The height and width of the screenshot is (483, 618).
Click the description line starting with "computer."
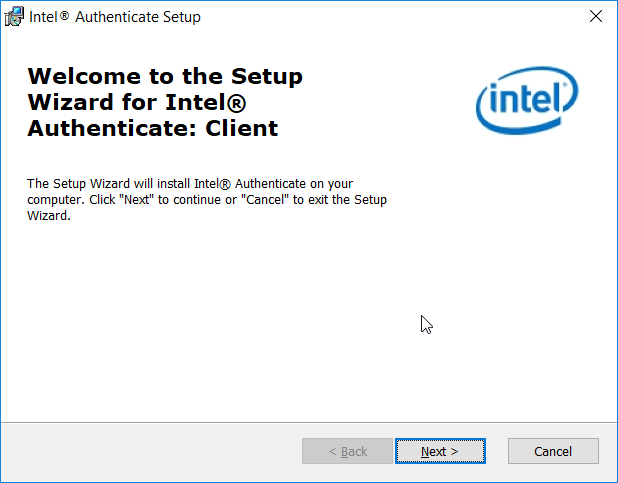point(207,200)
